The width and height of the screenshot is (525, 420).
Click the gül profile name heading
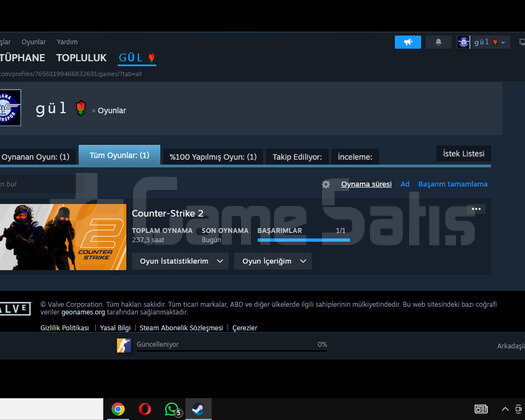[51, 109]
